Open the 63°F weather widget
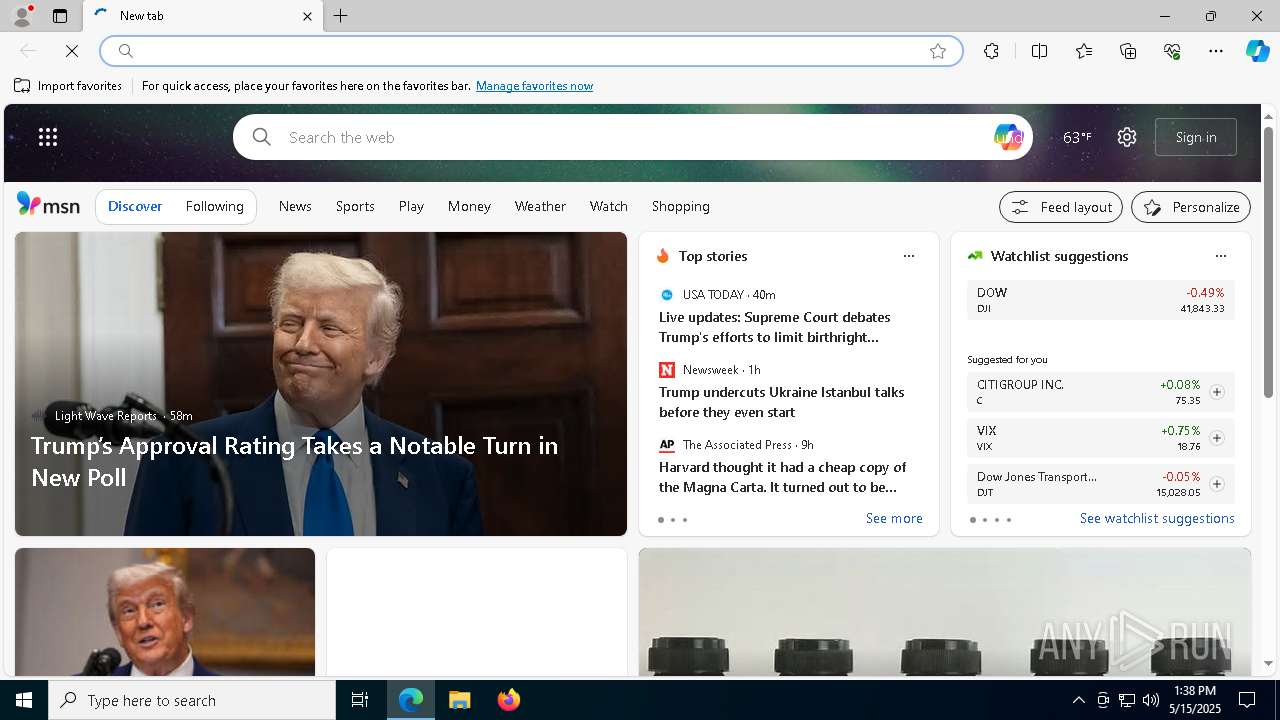 click(1077, 137)
